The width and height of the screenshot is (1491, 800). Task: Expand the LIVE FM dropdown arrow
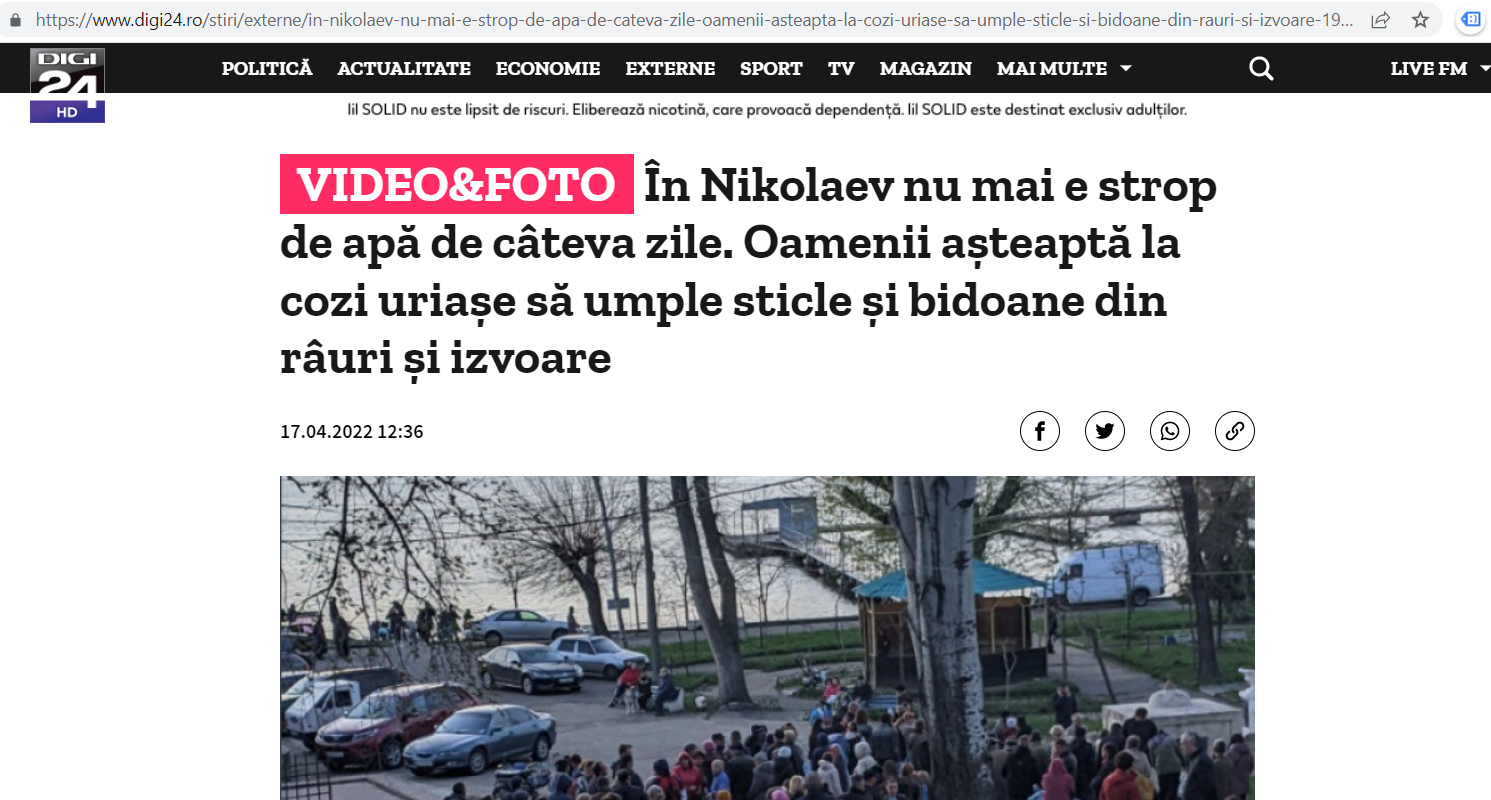click(x=1483, y=68)
